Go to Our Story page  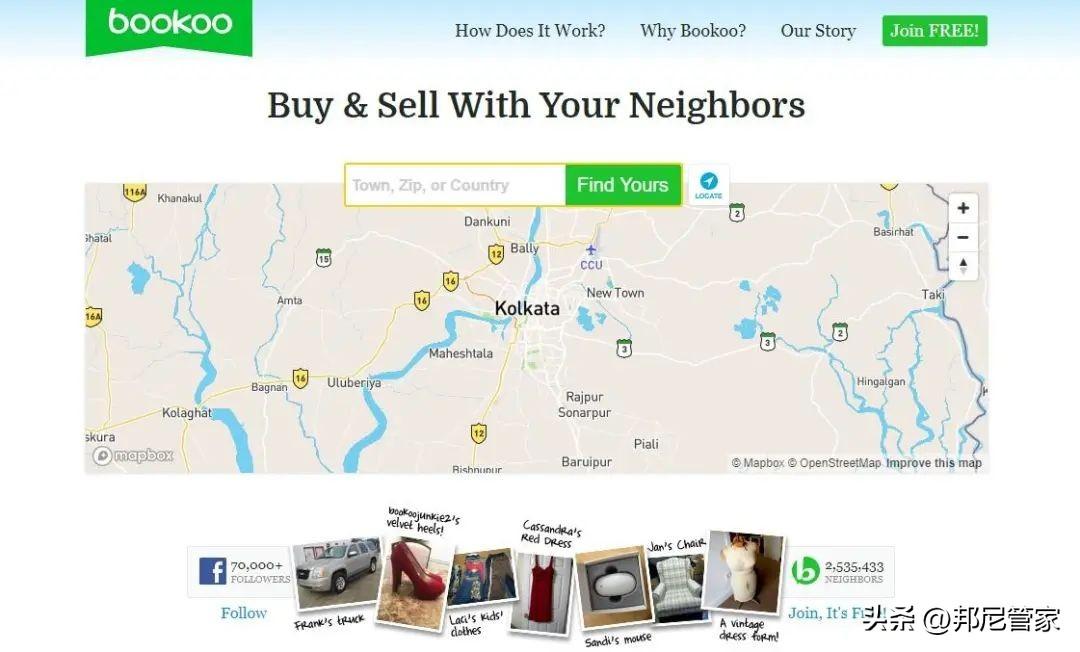click(818, 31)
